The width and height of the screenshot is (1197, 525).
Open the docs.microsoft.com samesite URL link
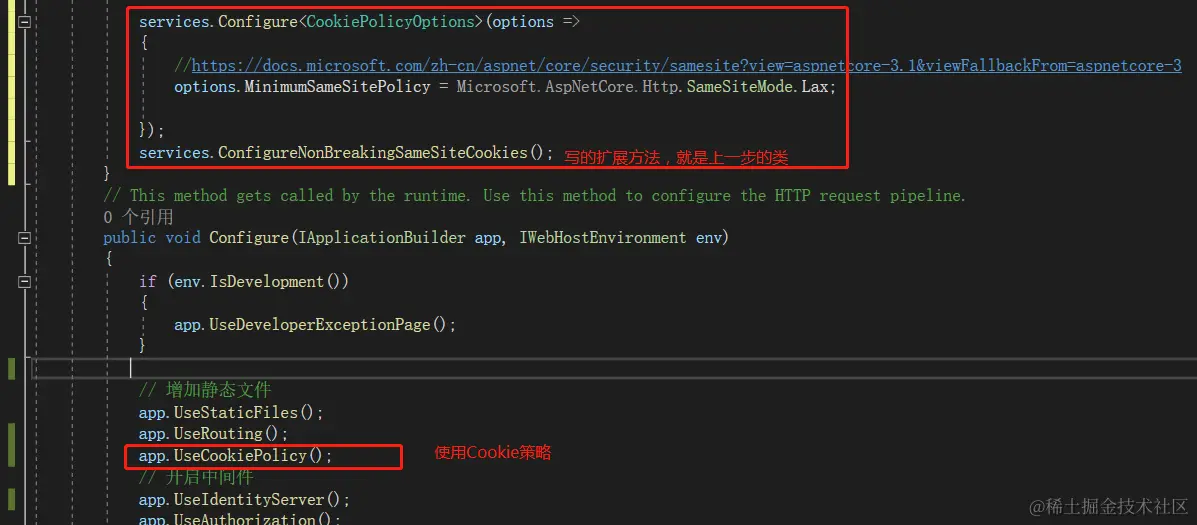(686, 66)
